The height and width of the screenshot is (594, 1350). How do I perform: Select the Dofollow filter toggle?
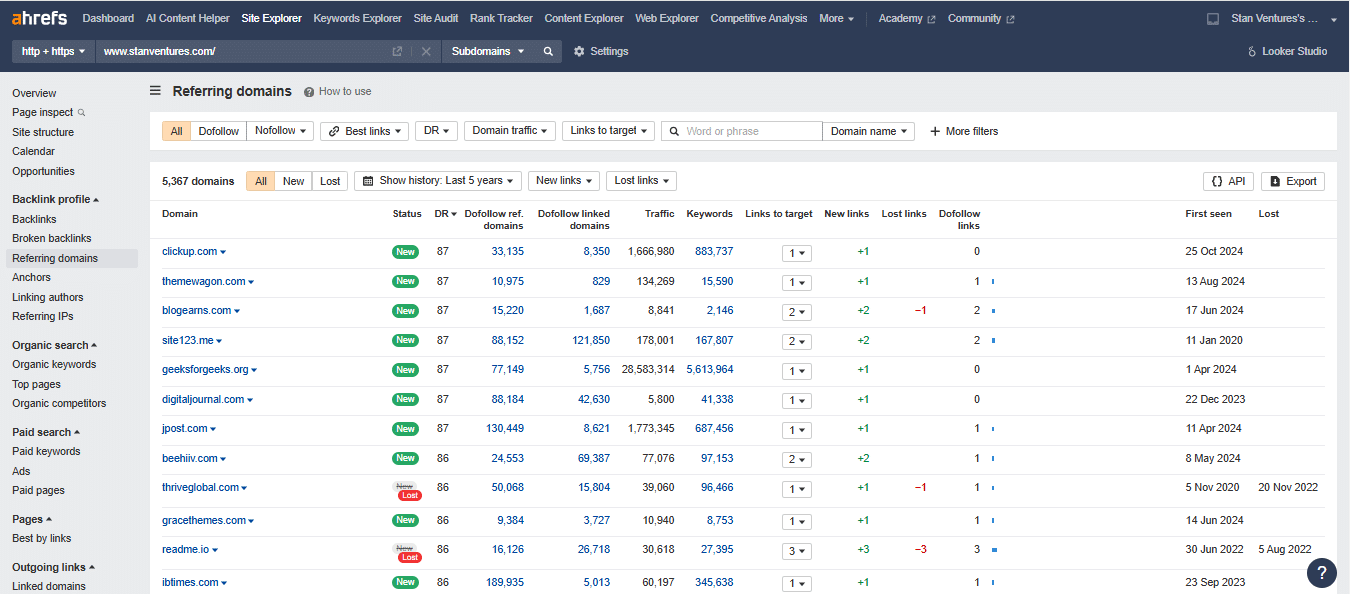coord(218,131)
